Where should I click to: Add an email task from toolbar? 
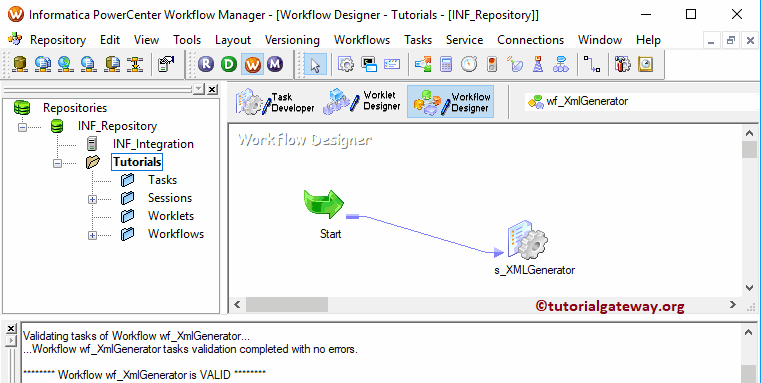[x=392, y=65]
